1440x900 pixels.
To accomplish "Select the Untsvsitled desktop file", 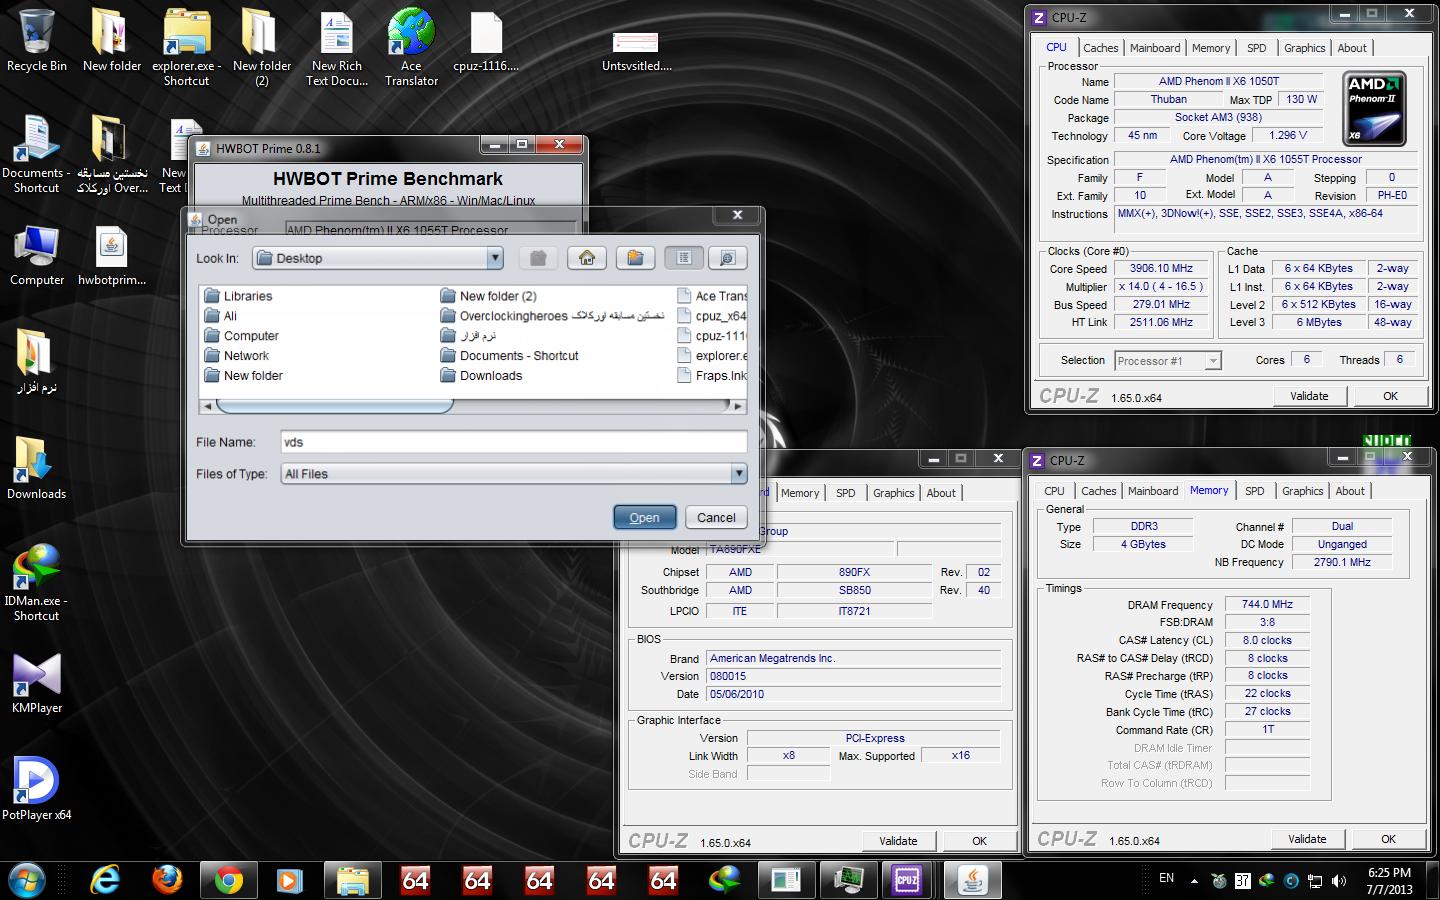I will (636, 48).
